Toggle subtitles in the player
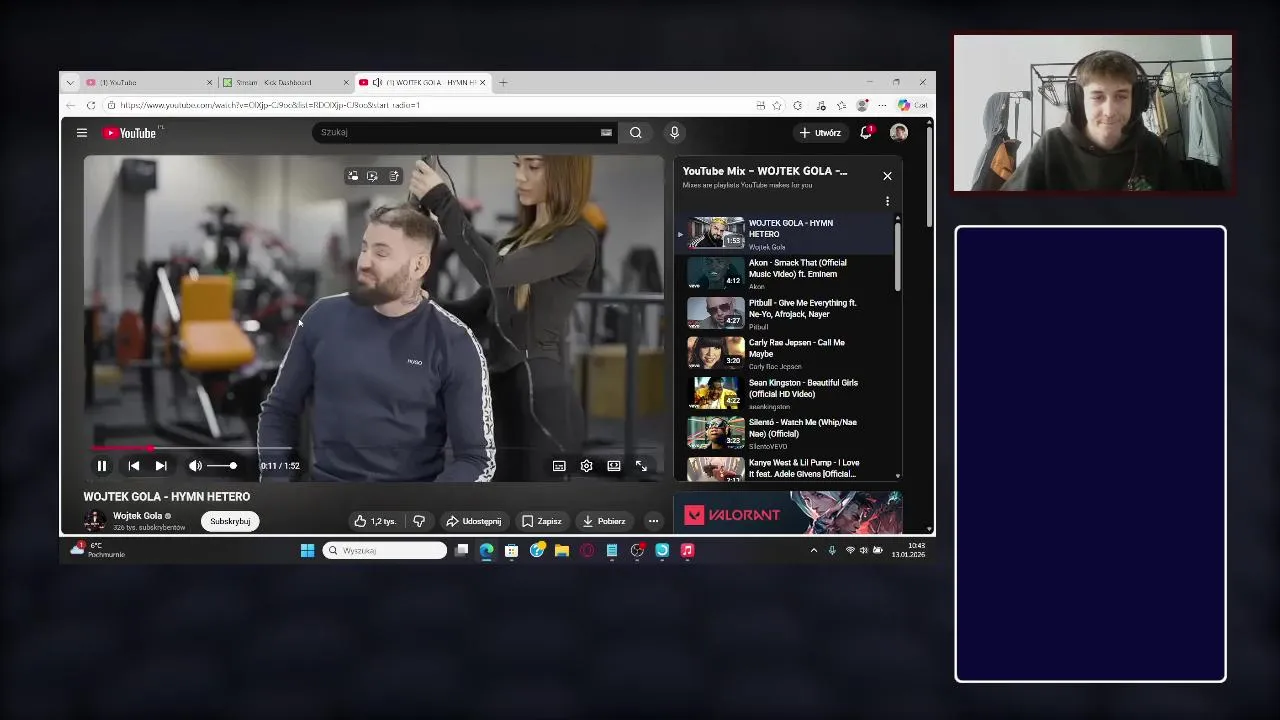Image resolution: width=1280 pixels, height=720 pixels. 559,465
